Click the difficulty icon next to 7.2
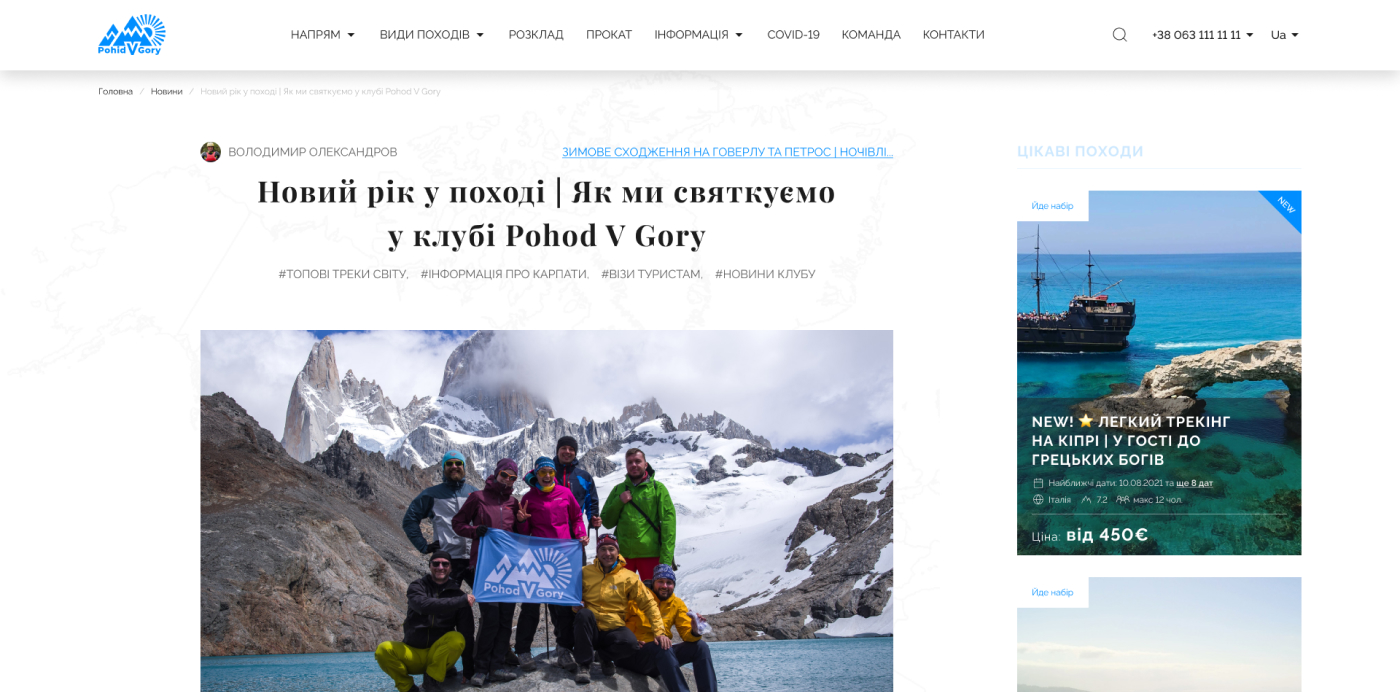The height and width of the screenshot is (692, 1400). coord(1086,500)
